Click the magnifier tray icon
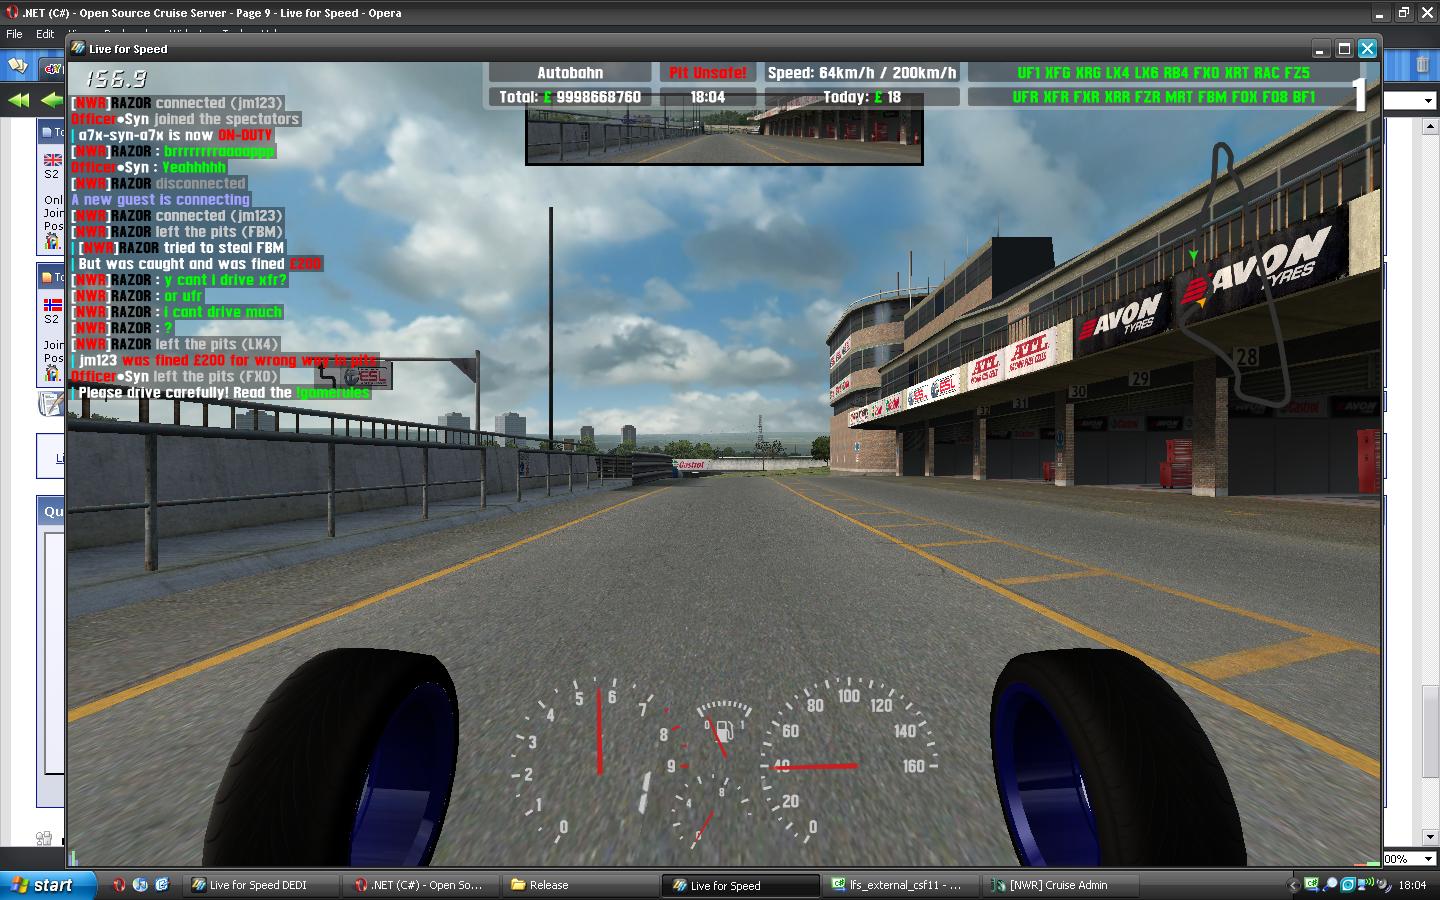This screenshot has width=1440, height=900. coord(1331,885)
